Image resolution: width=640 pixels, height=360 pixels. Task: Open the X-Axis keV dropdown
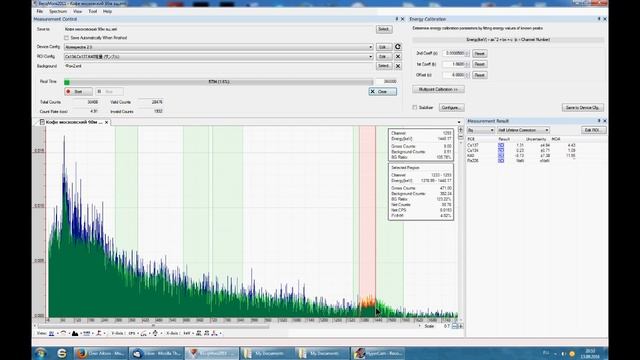pos(188,333)
